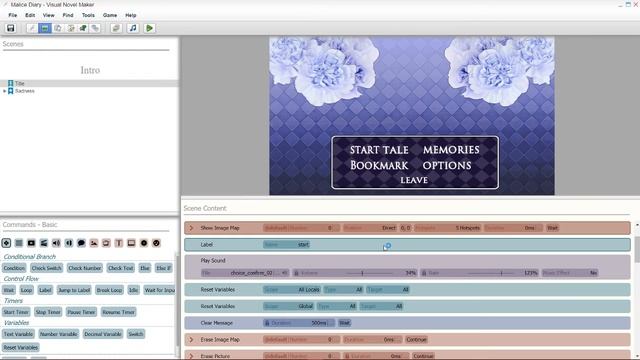Select the black circle command-category icon
Image resolution: width=640 pixels, height=360 pixels.
point(144,243)
